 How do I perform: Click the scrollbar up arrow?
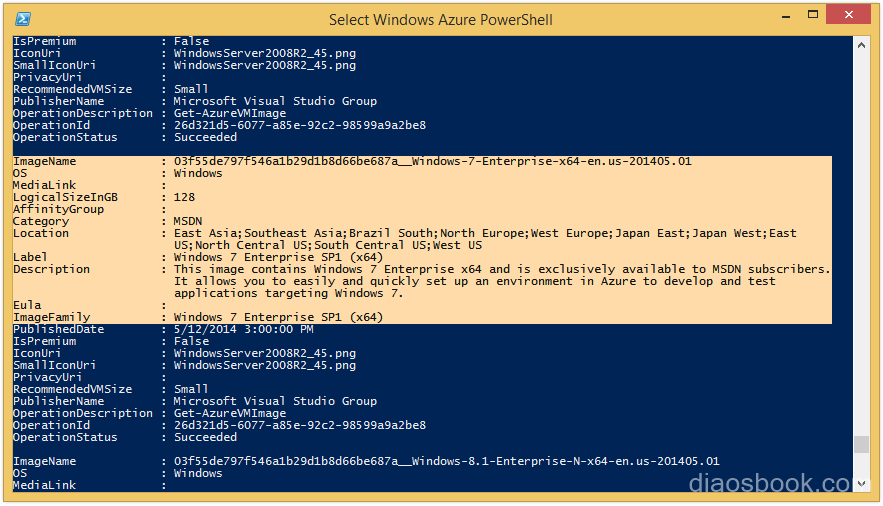coord(861,45)
